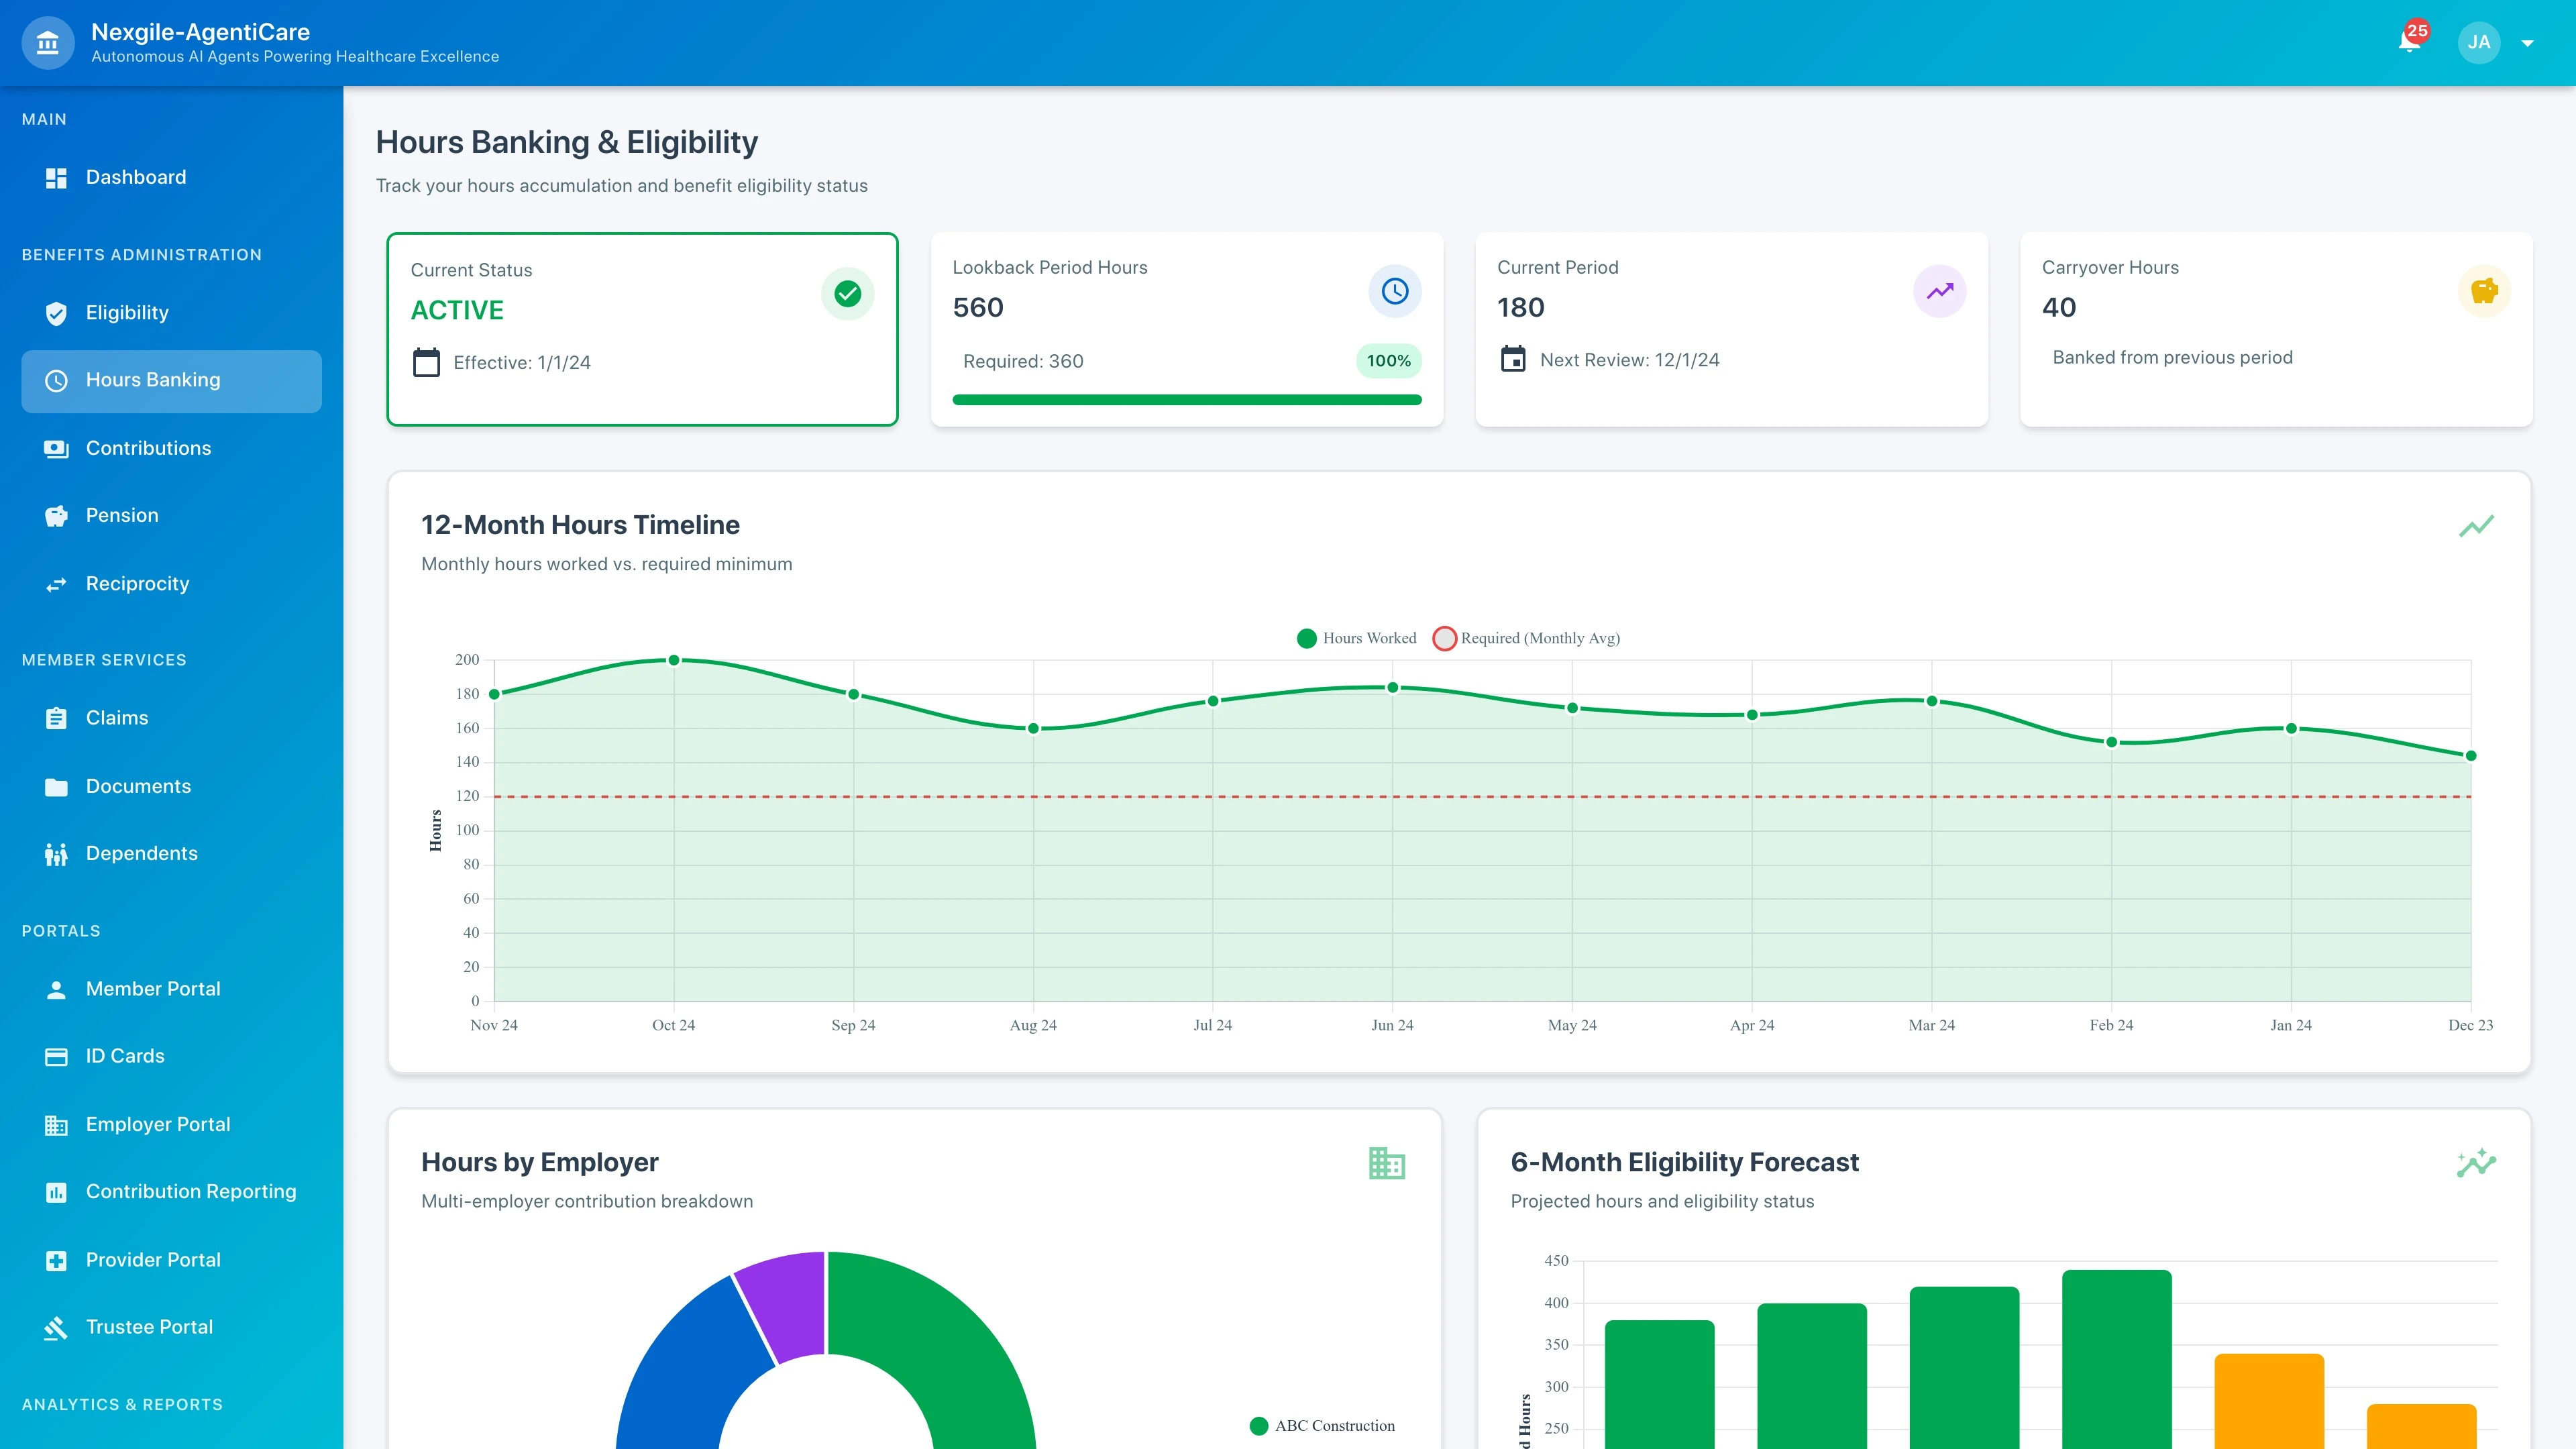
Task: Click the Hours Banking clock icon
Action: pos(56,380)
